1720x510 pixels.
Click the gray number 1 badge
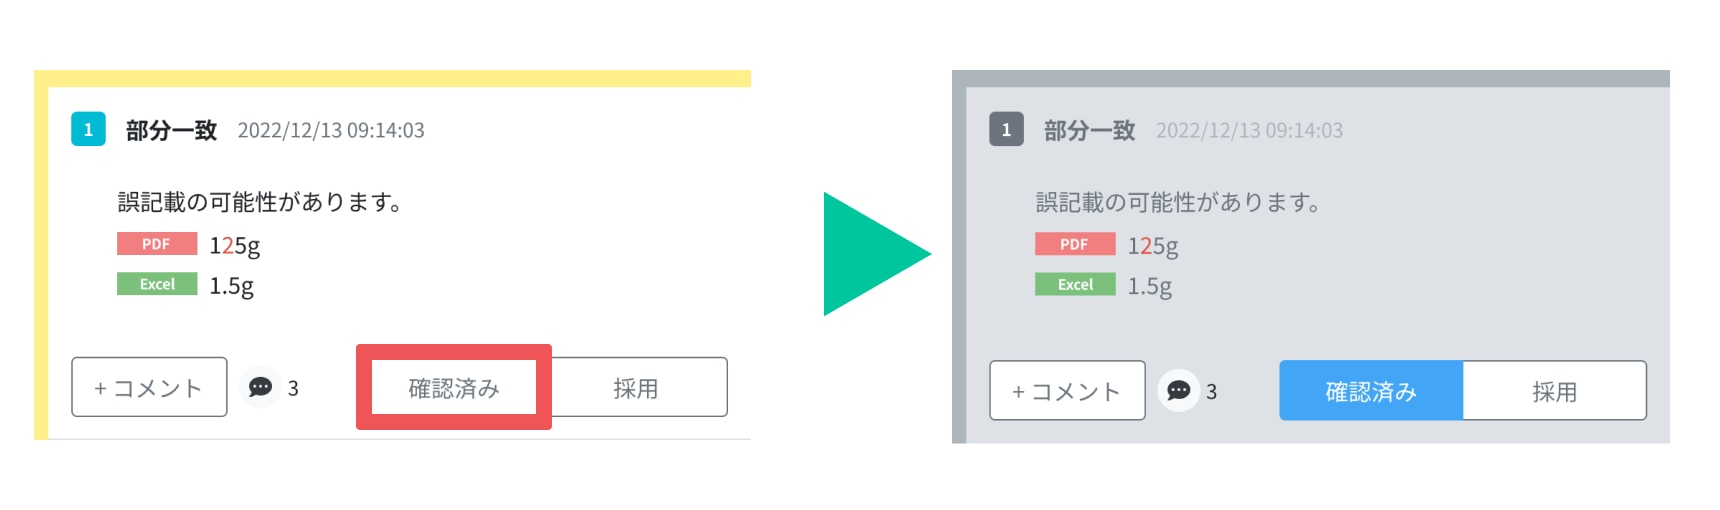(1006, 129)
